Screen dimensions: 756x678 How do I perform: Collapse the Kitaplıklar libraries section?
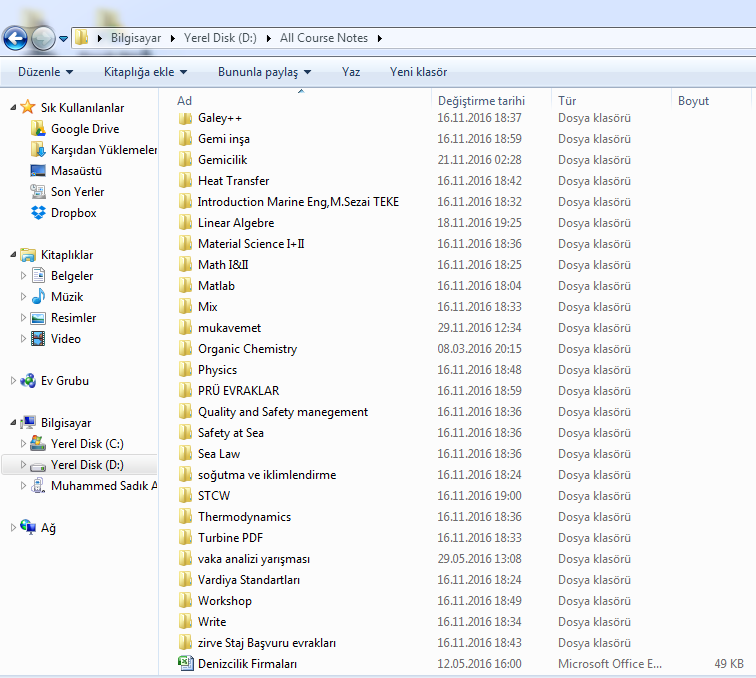12,255
